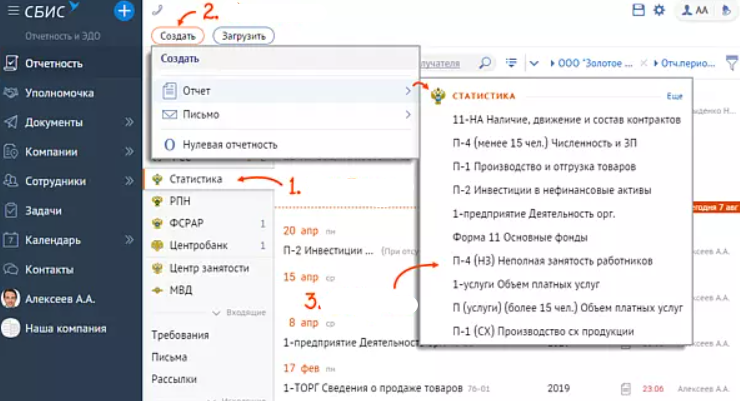The image size is (740, 401).
Task: Expand Документы submenu chevrons
Action: [x=129, y=123]
